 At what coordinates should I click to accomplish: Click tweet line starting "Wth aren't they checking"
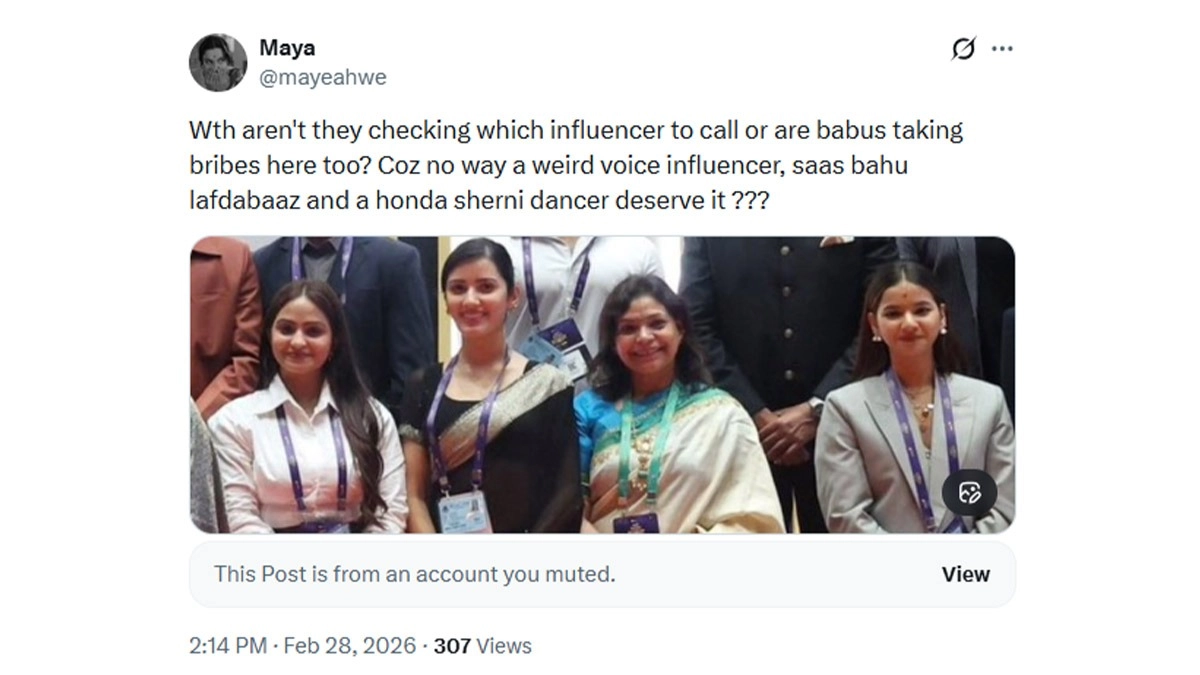[x=575, y=130]
